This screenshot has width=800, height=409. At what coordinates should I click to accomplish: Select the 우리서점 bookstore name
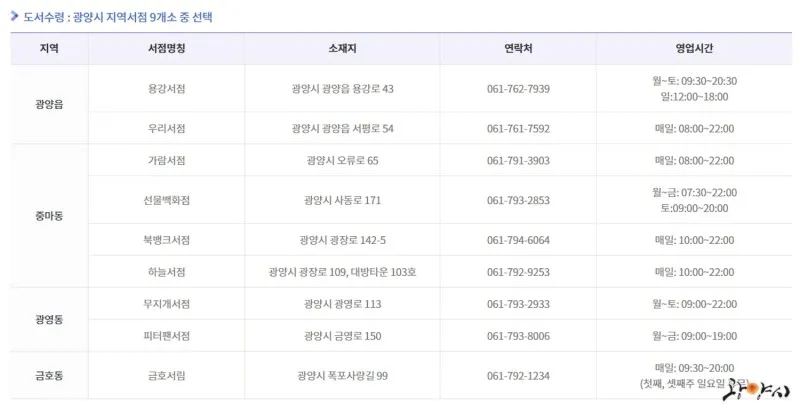tap(166, 129)
